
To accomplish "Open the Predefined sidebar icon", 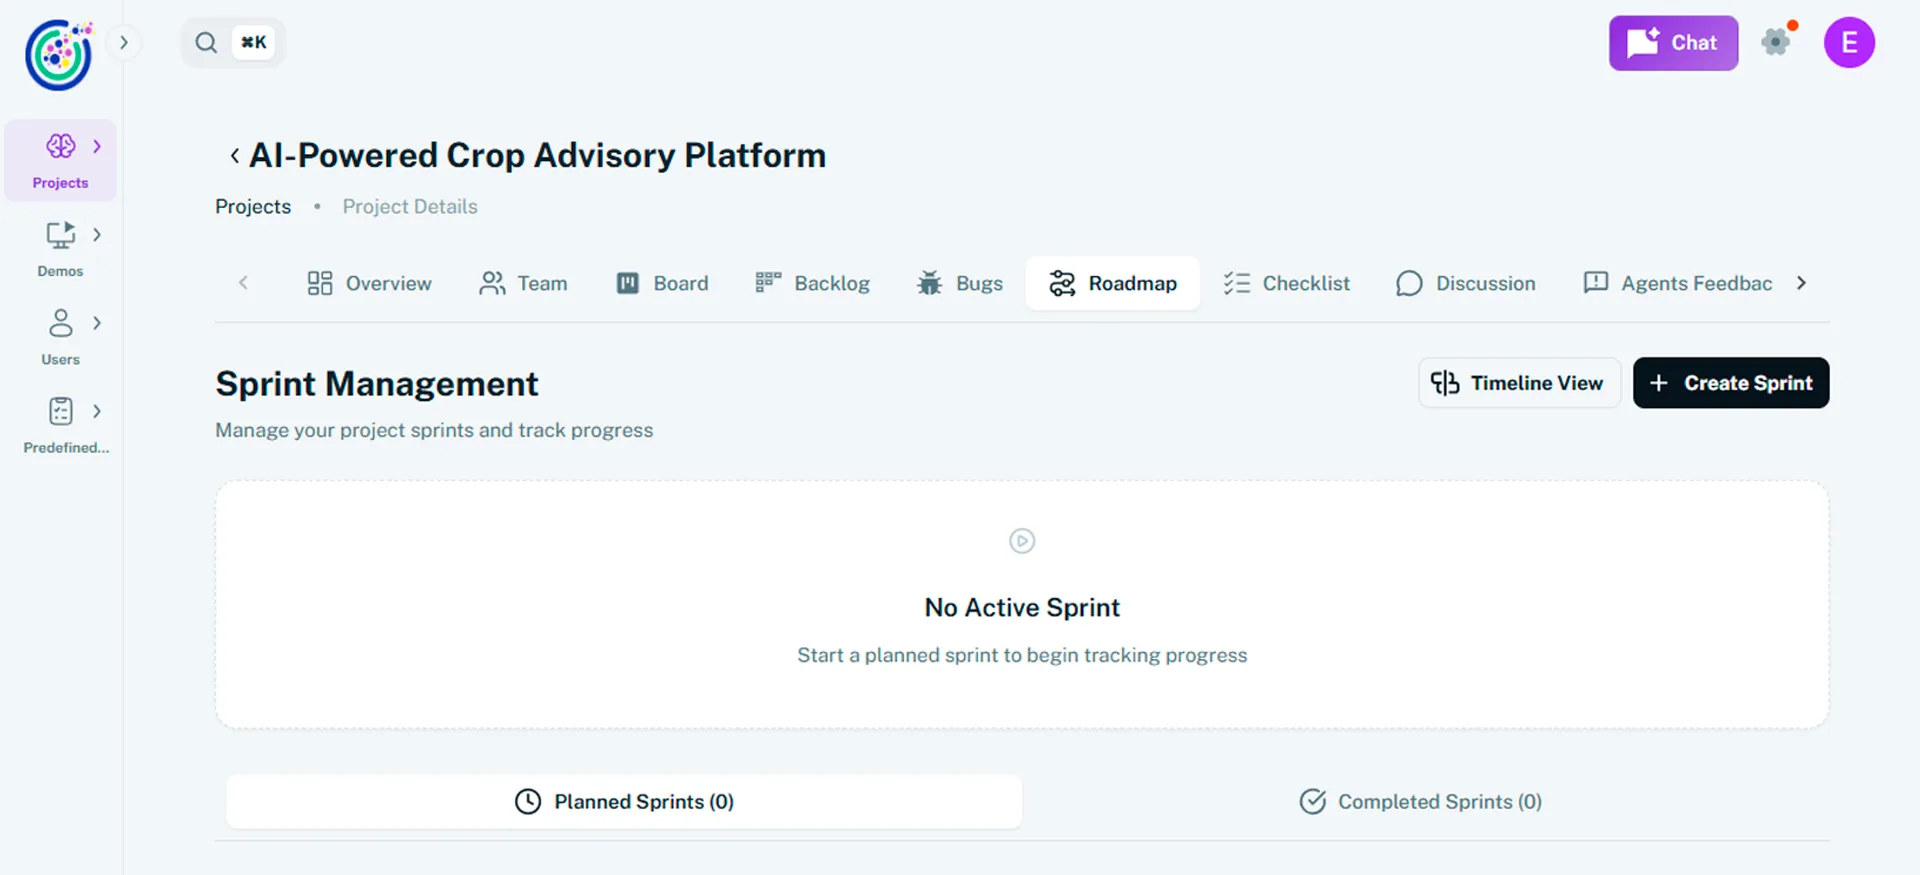I will click(x=60, y=411).
